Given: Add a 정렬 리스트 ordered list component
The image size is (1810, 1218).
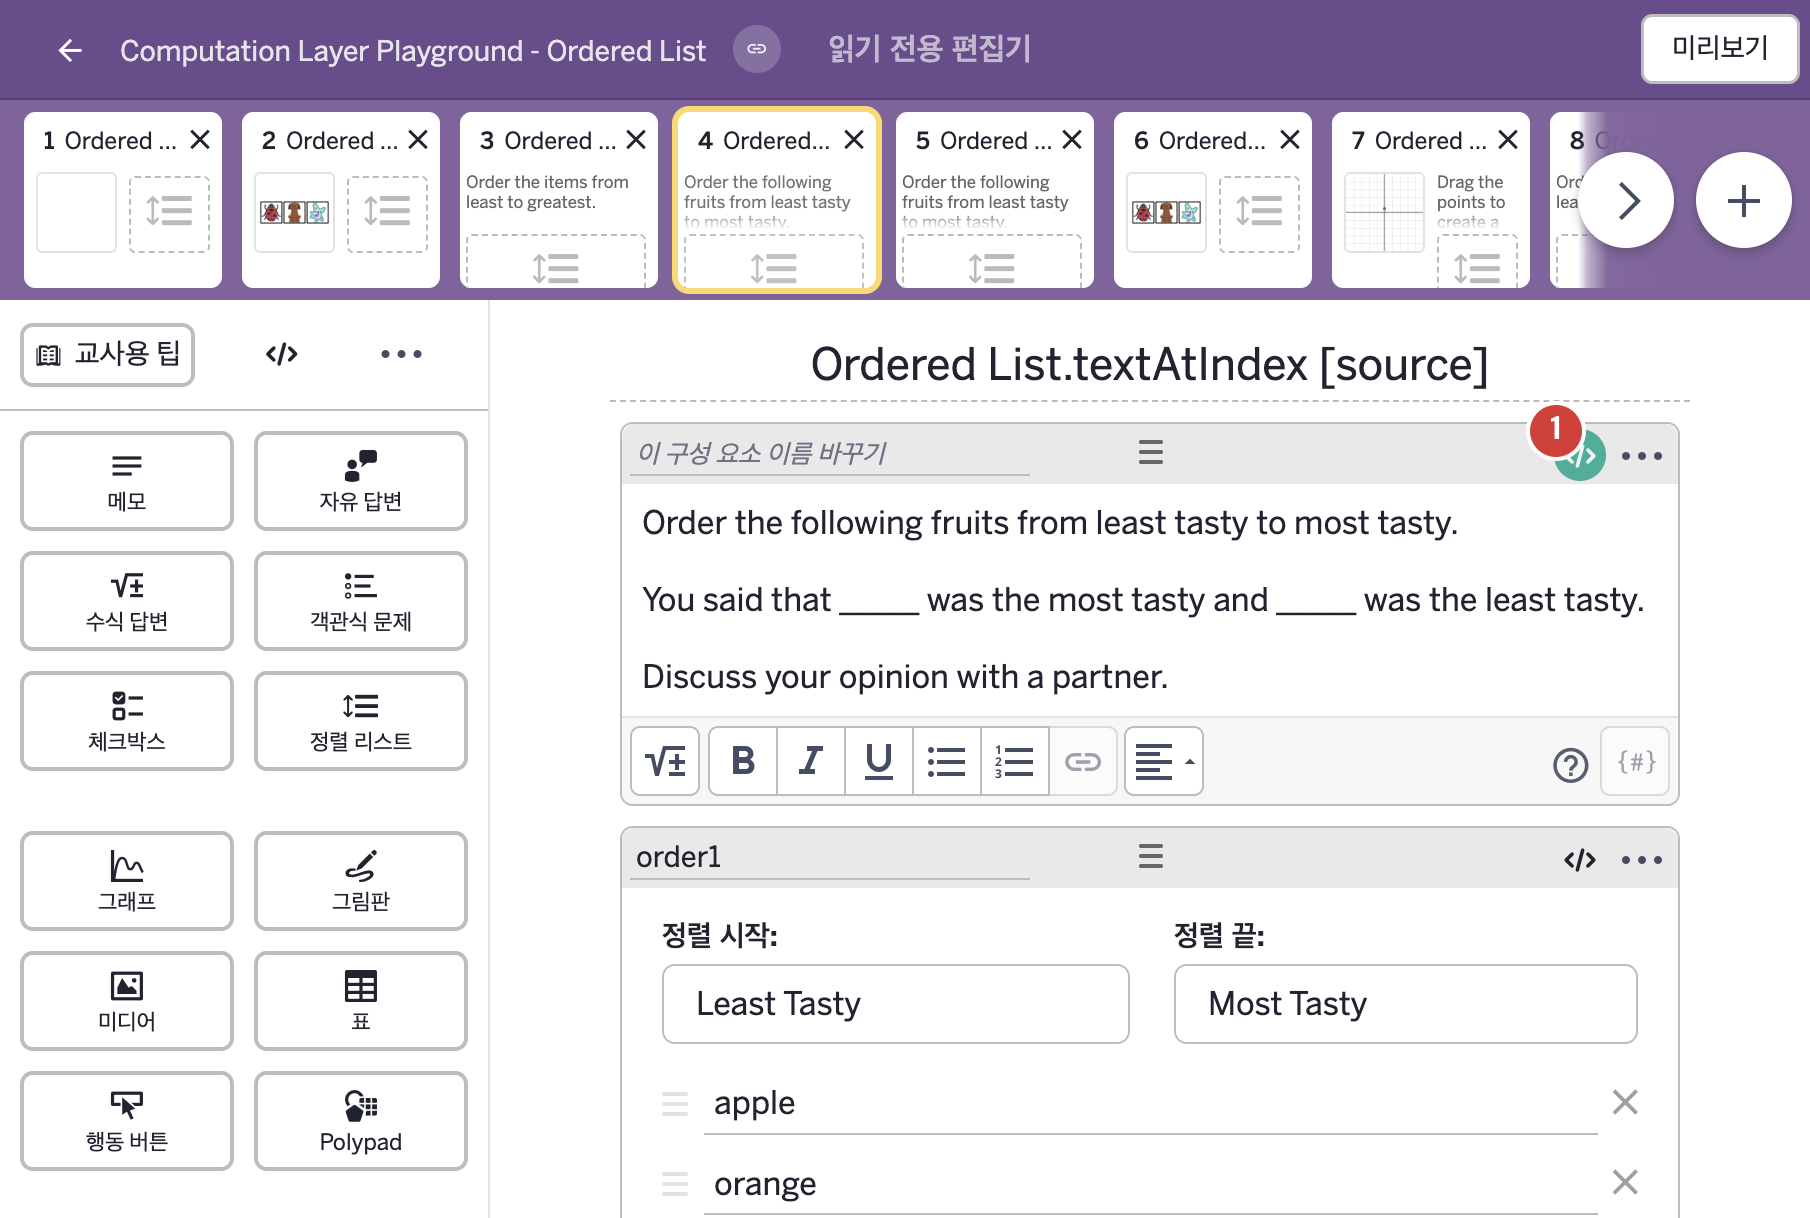Looking at the screenshot, I should (x=361, y=721).
